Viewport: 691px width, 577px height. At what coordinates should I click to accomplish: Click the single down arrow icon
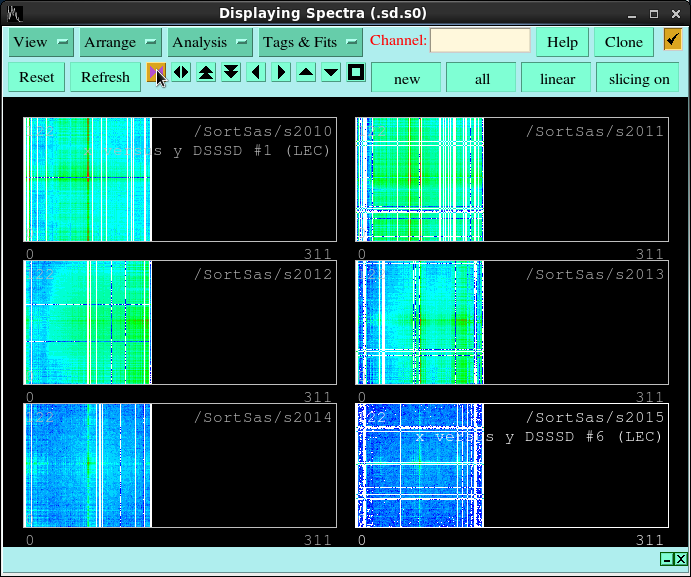(331, 73)
